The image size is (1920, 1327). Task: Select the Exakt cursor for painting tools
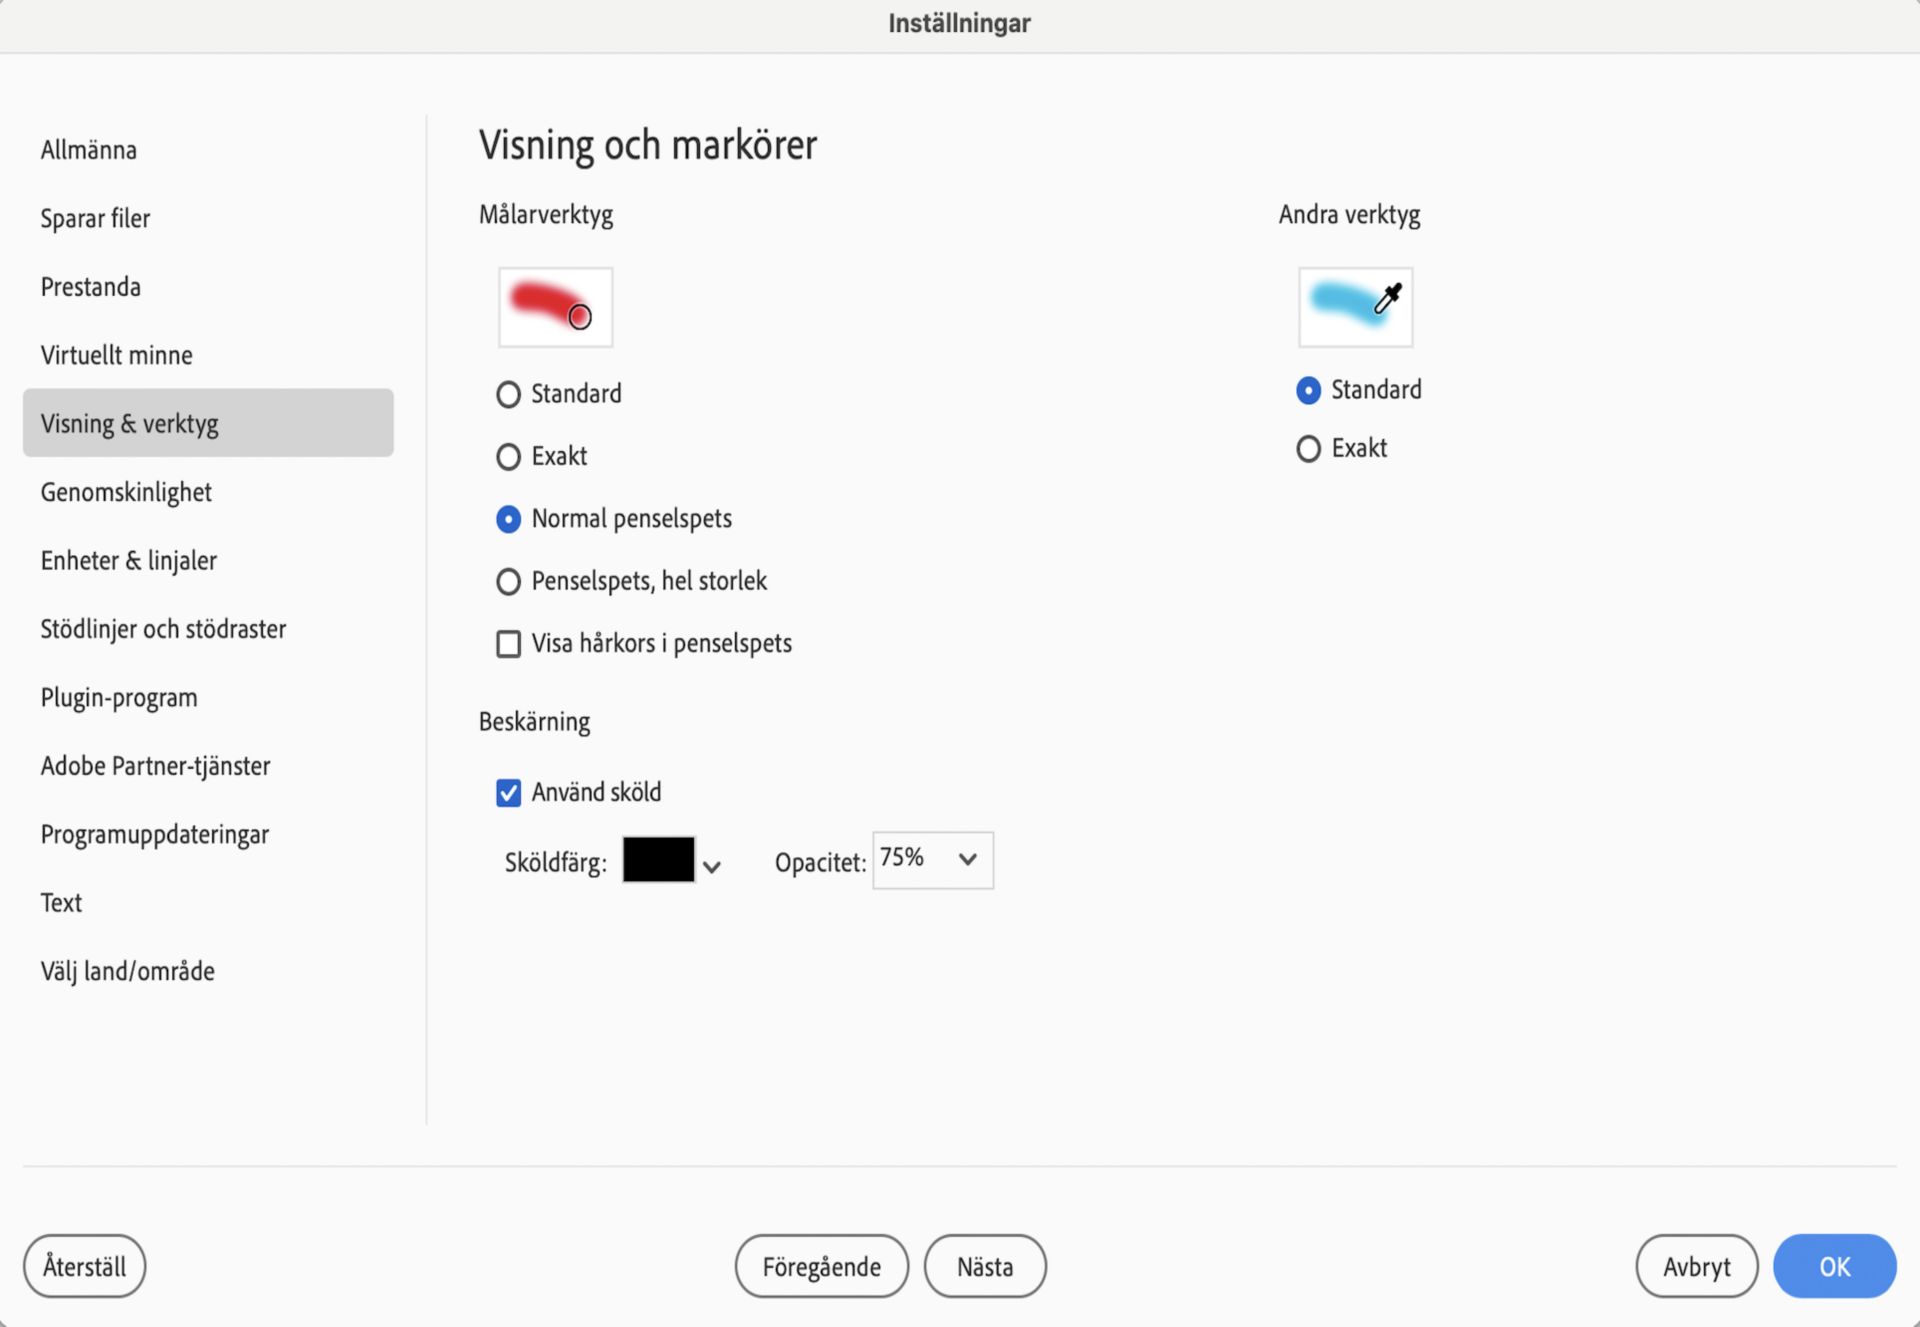pyautogui.click(x=506, y=454)
